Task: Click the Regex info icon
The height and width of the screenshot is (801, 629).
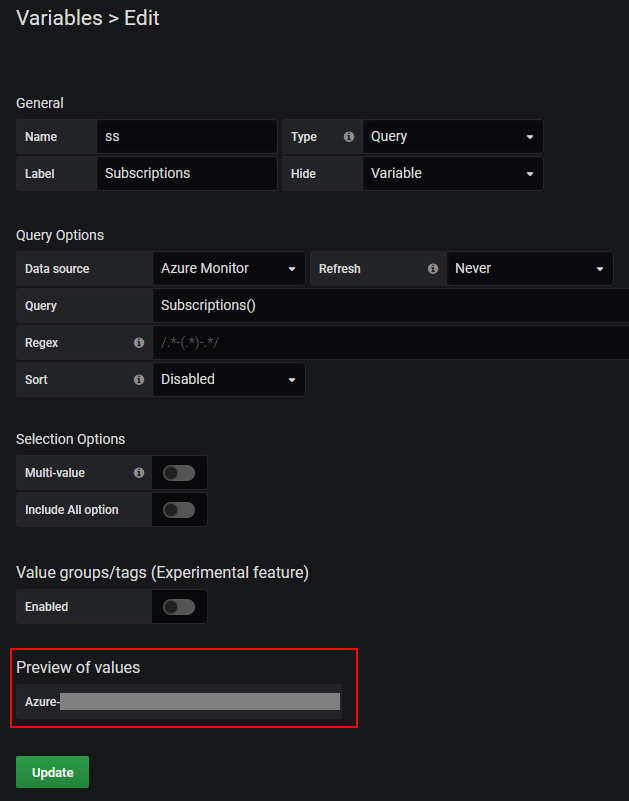Action: coord(138,343)
